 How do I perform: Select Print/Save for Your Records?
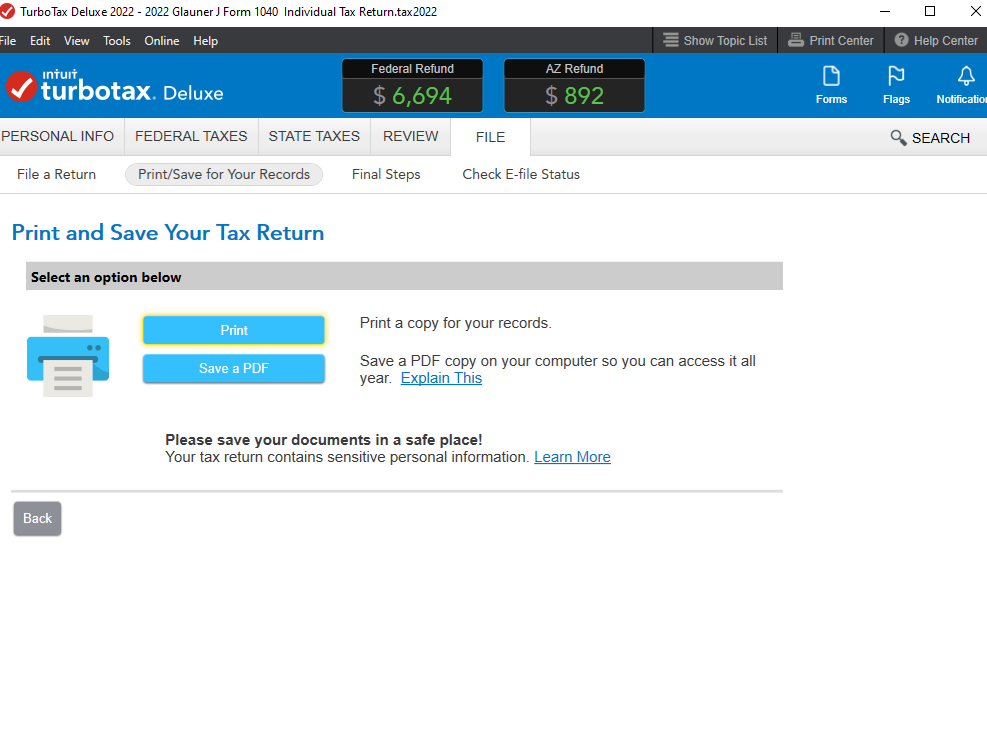[224, 174]
